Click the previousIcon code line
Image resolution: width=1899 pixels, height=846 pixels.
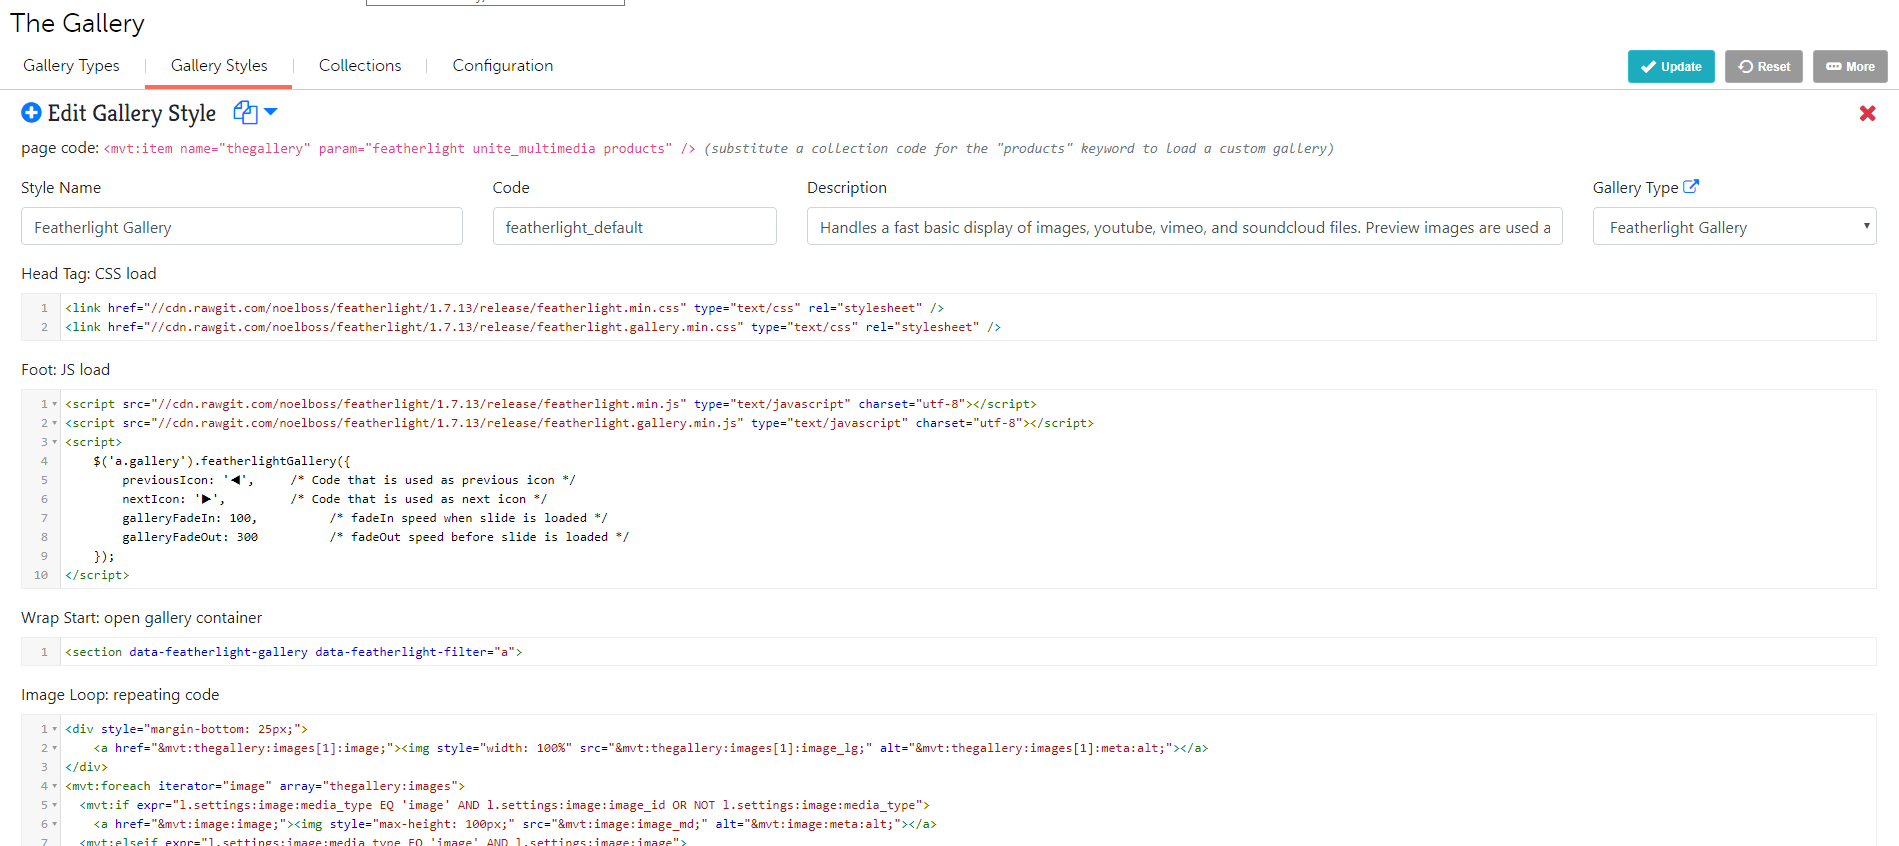point(349,480)
